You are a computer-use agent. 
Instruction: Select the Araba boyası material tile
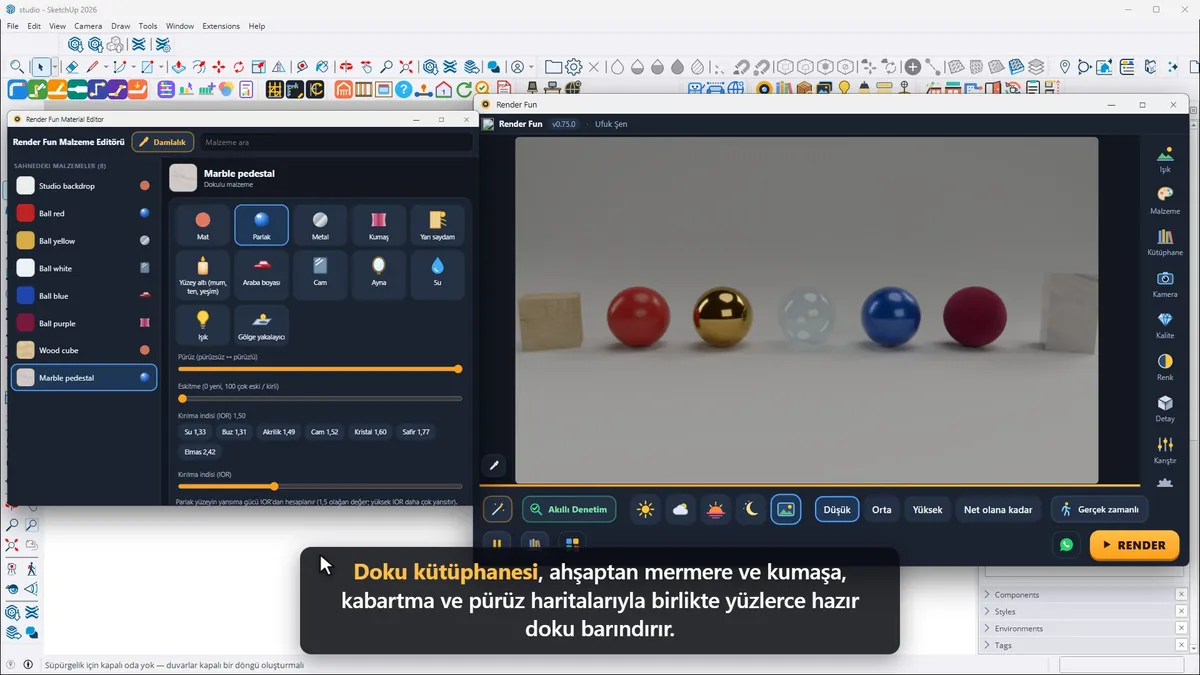(x=262, y=275)
